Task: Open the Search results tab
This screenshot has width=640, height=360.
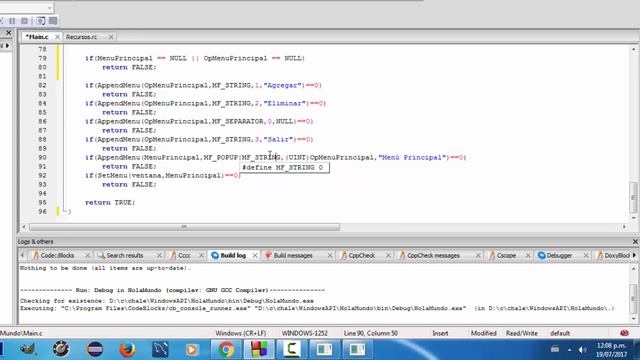Action: coord(124,256)
